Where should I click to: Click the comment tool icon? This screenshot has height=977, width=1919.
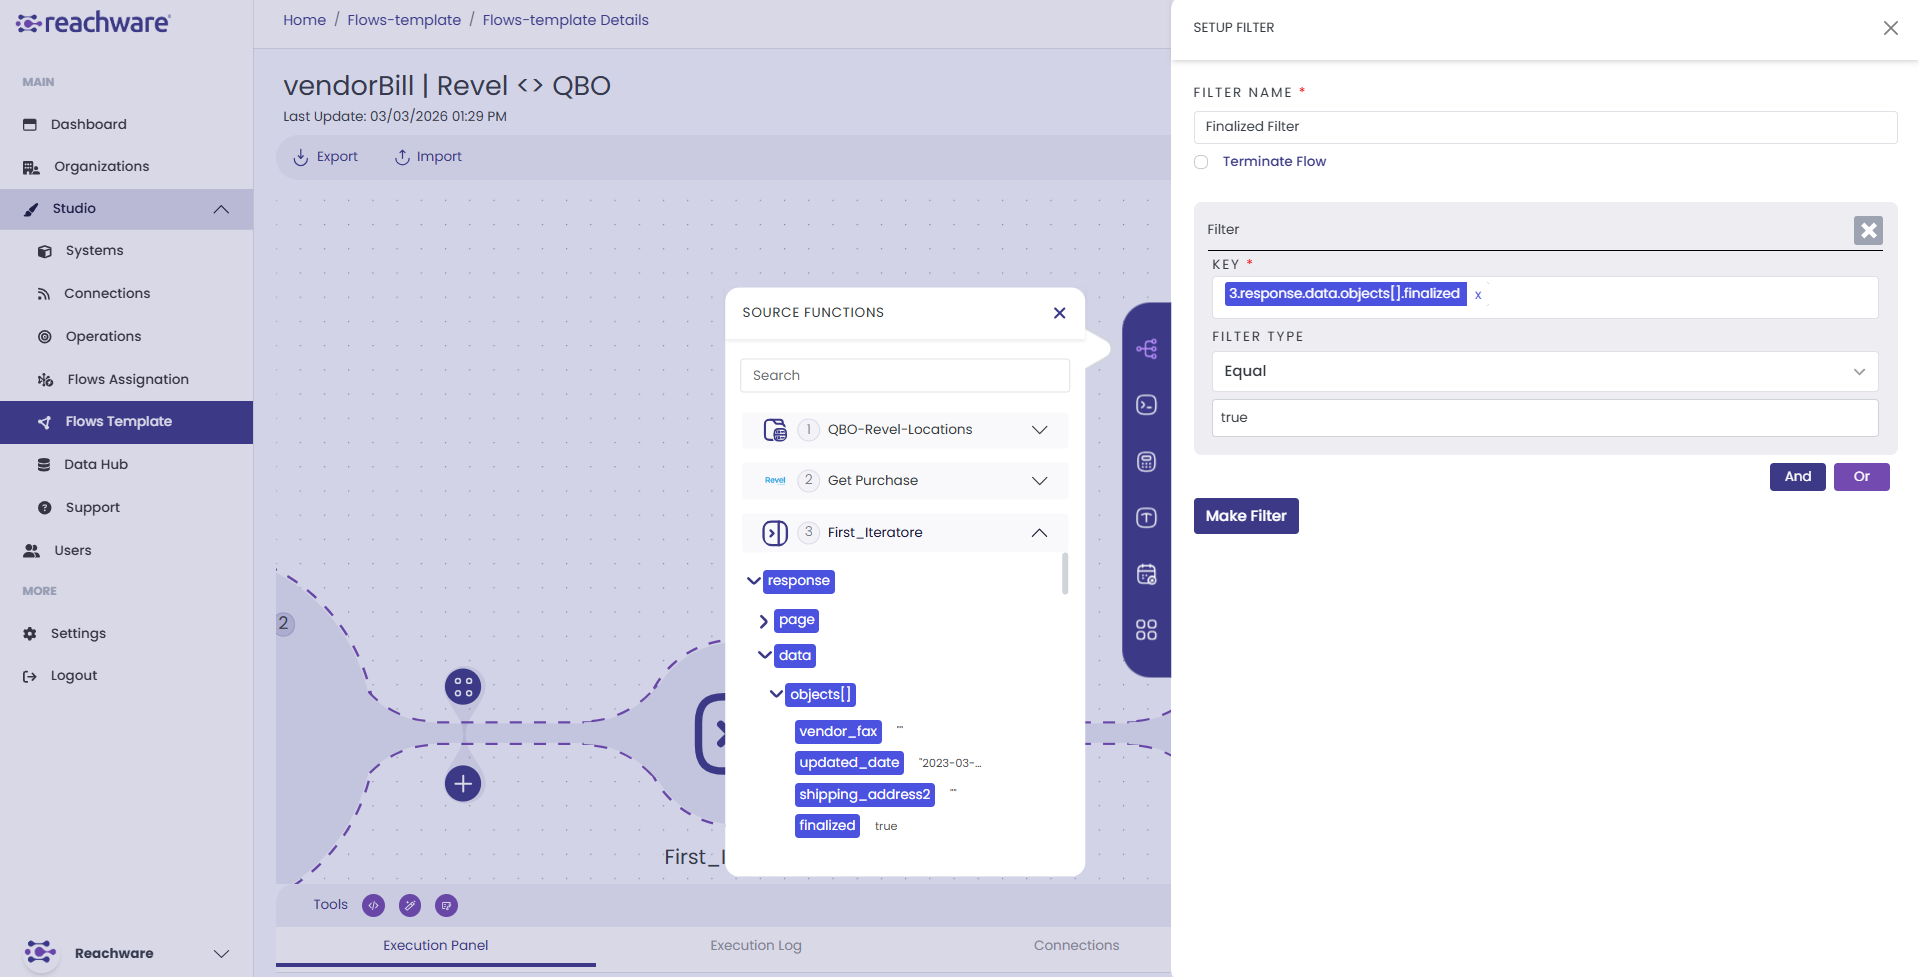coord(447,906)
